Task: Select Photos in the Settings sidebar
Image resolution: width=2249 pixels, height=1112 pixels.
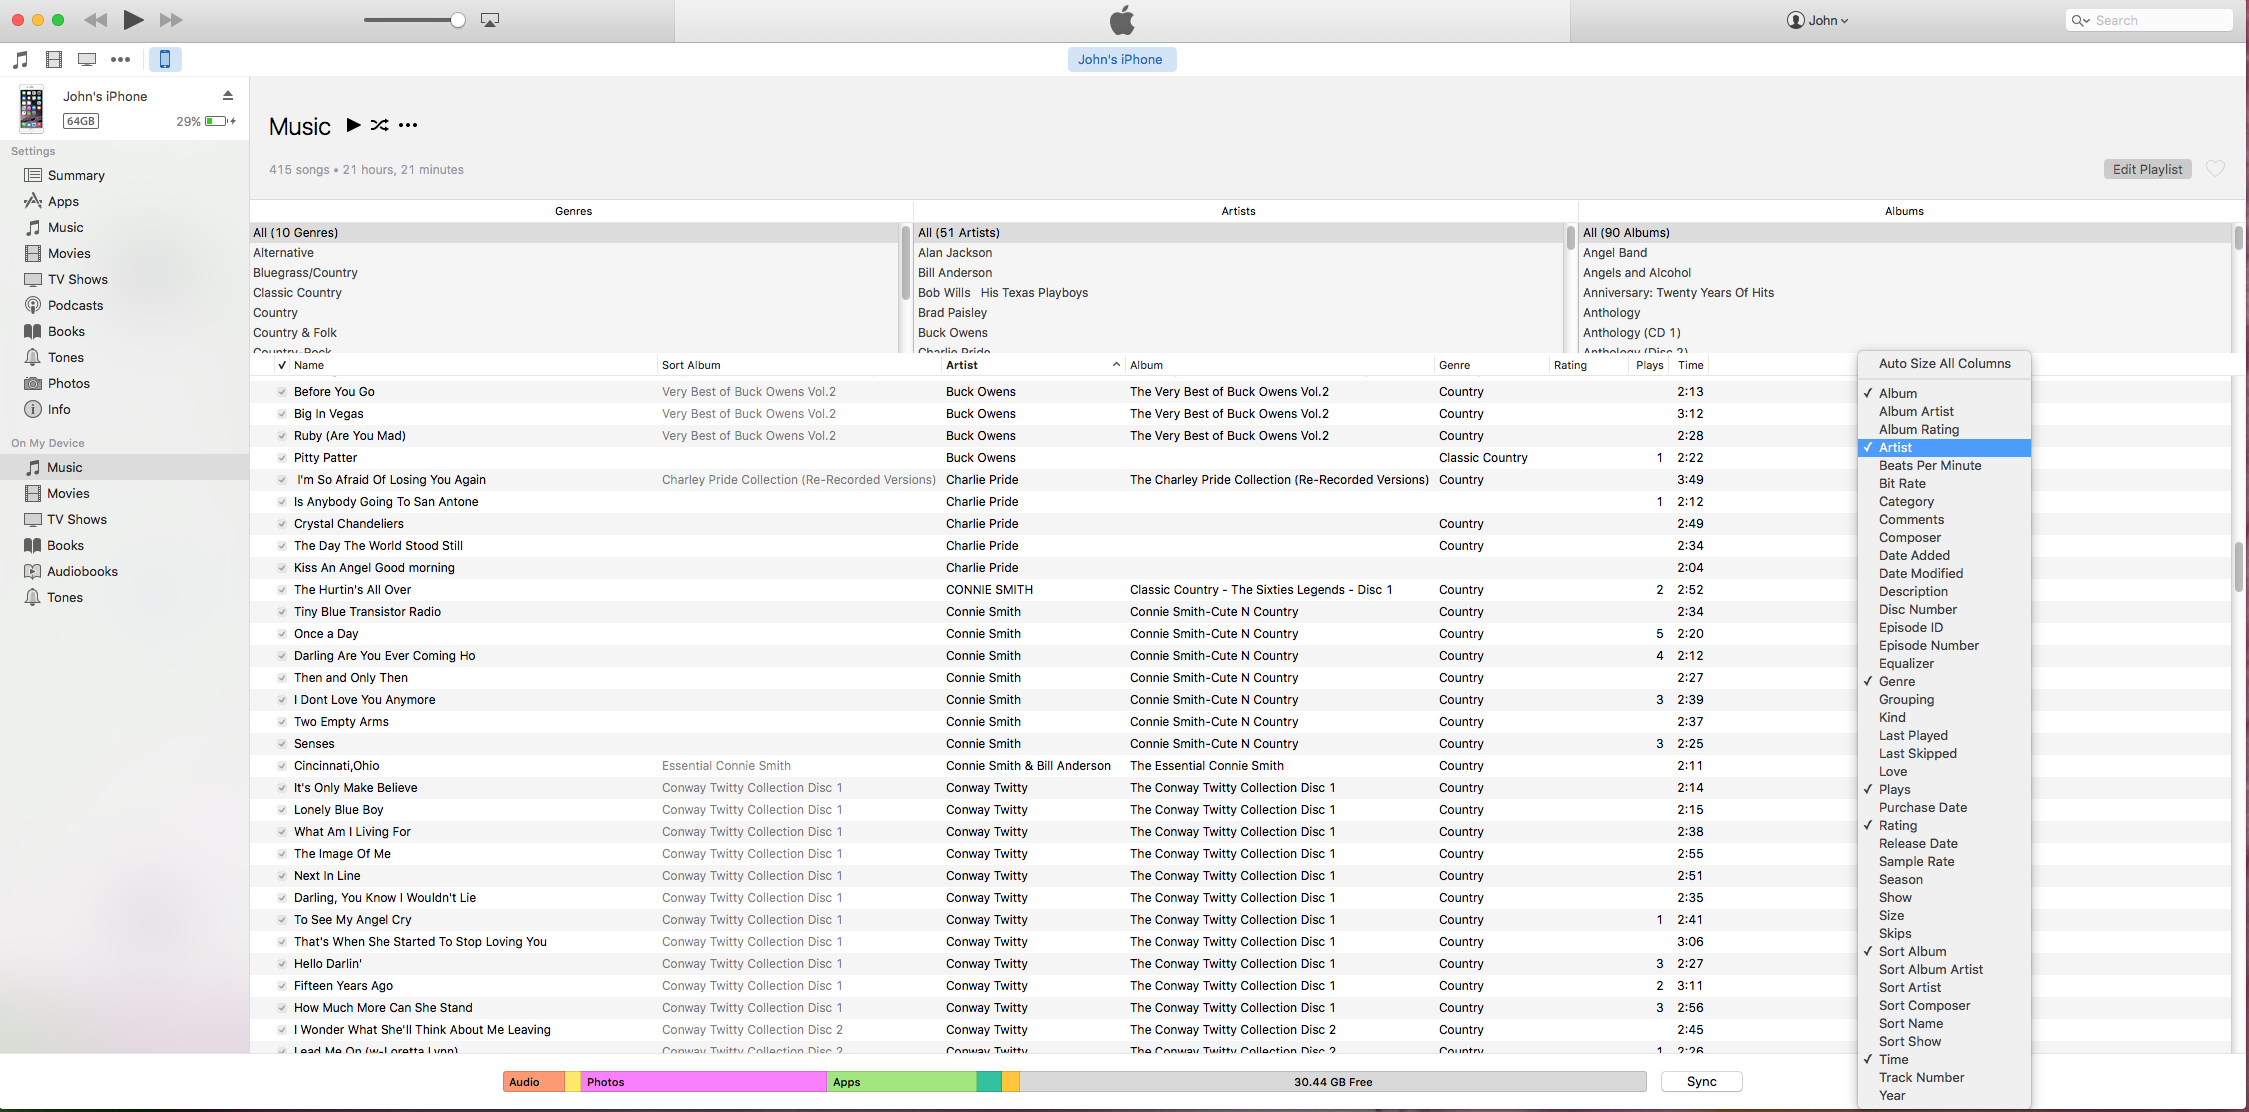Action: (x=68, y=383)
